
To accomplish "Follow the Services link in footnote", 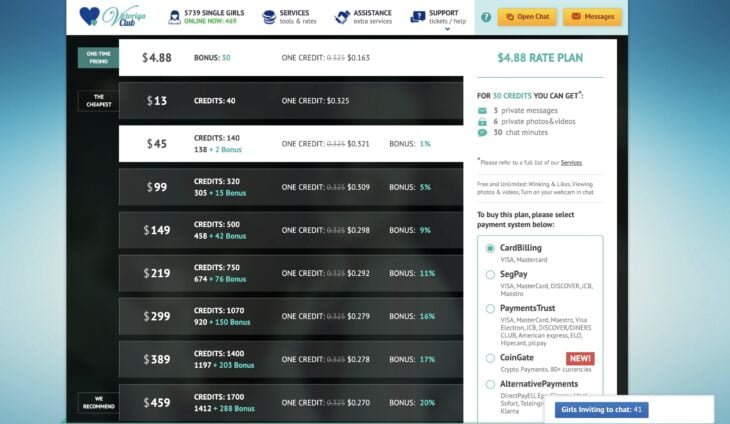I will 571,162.
